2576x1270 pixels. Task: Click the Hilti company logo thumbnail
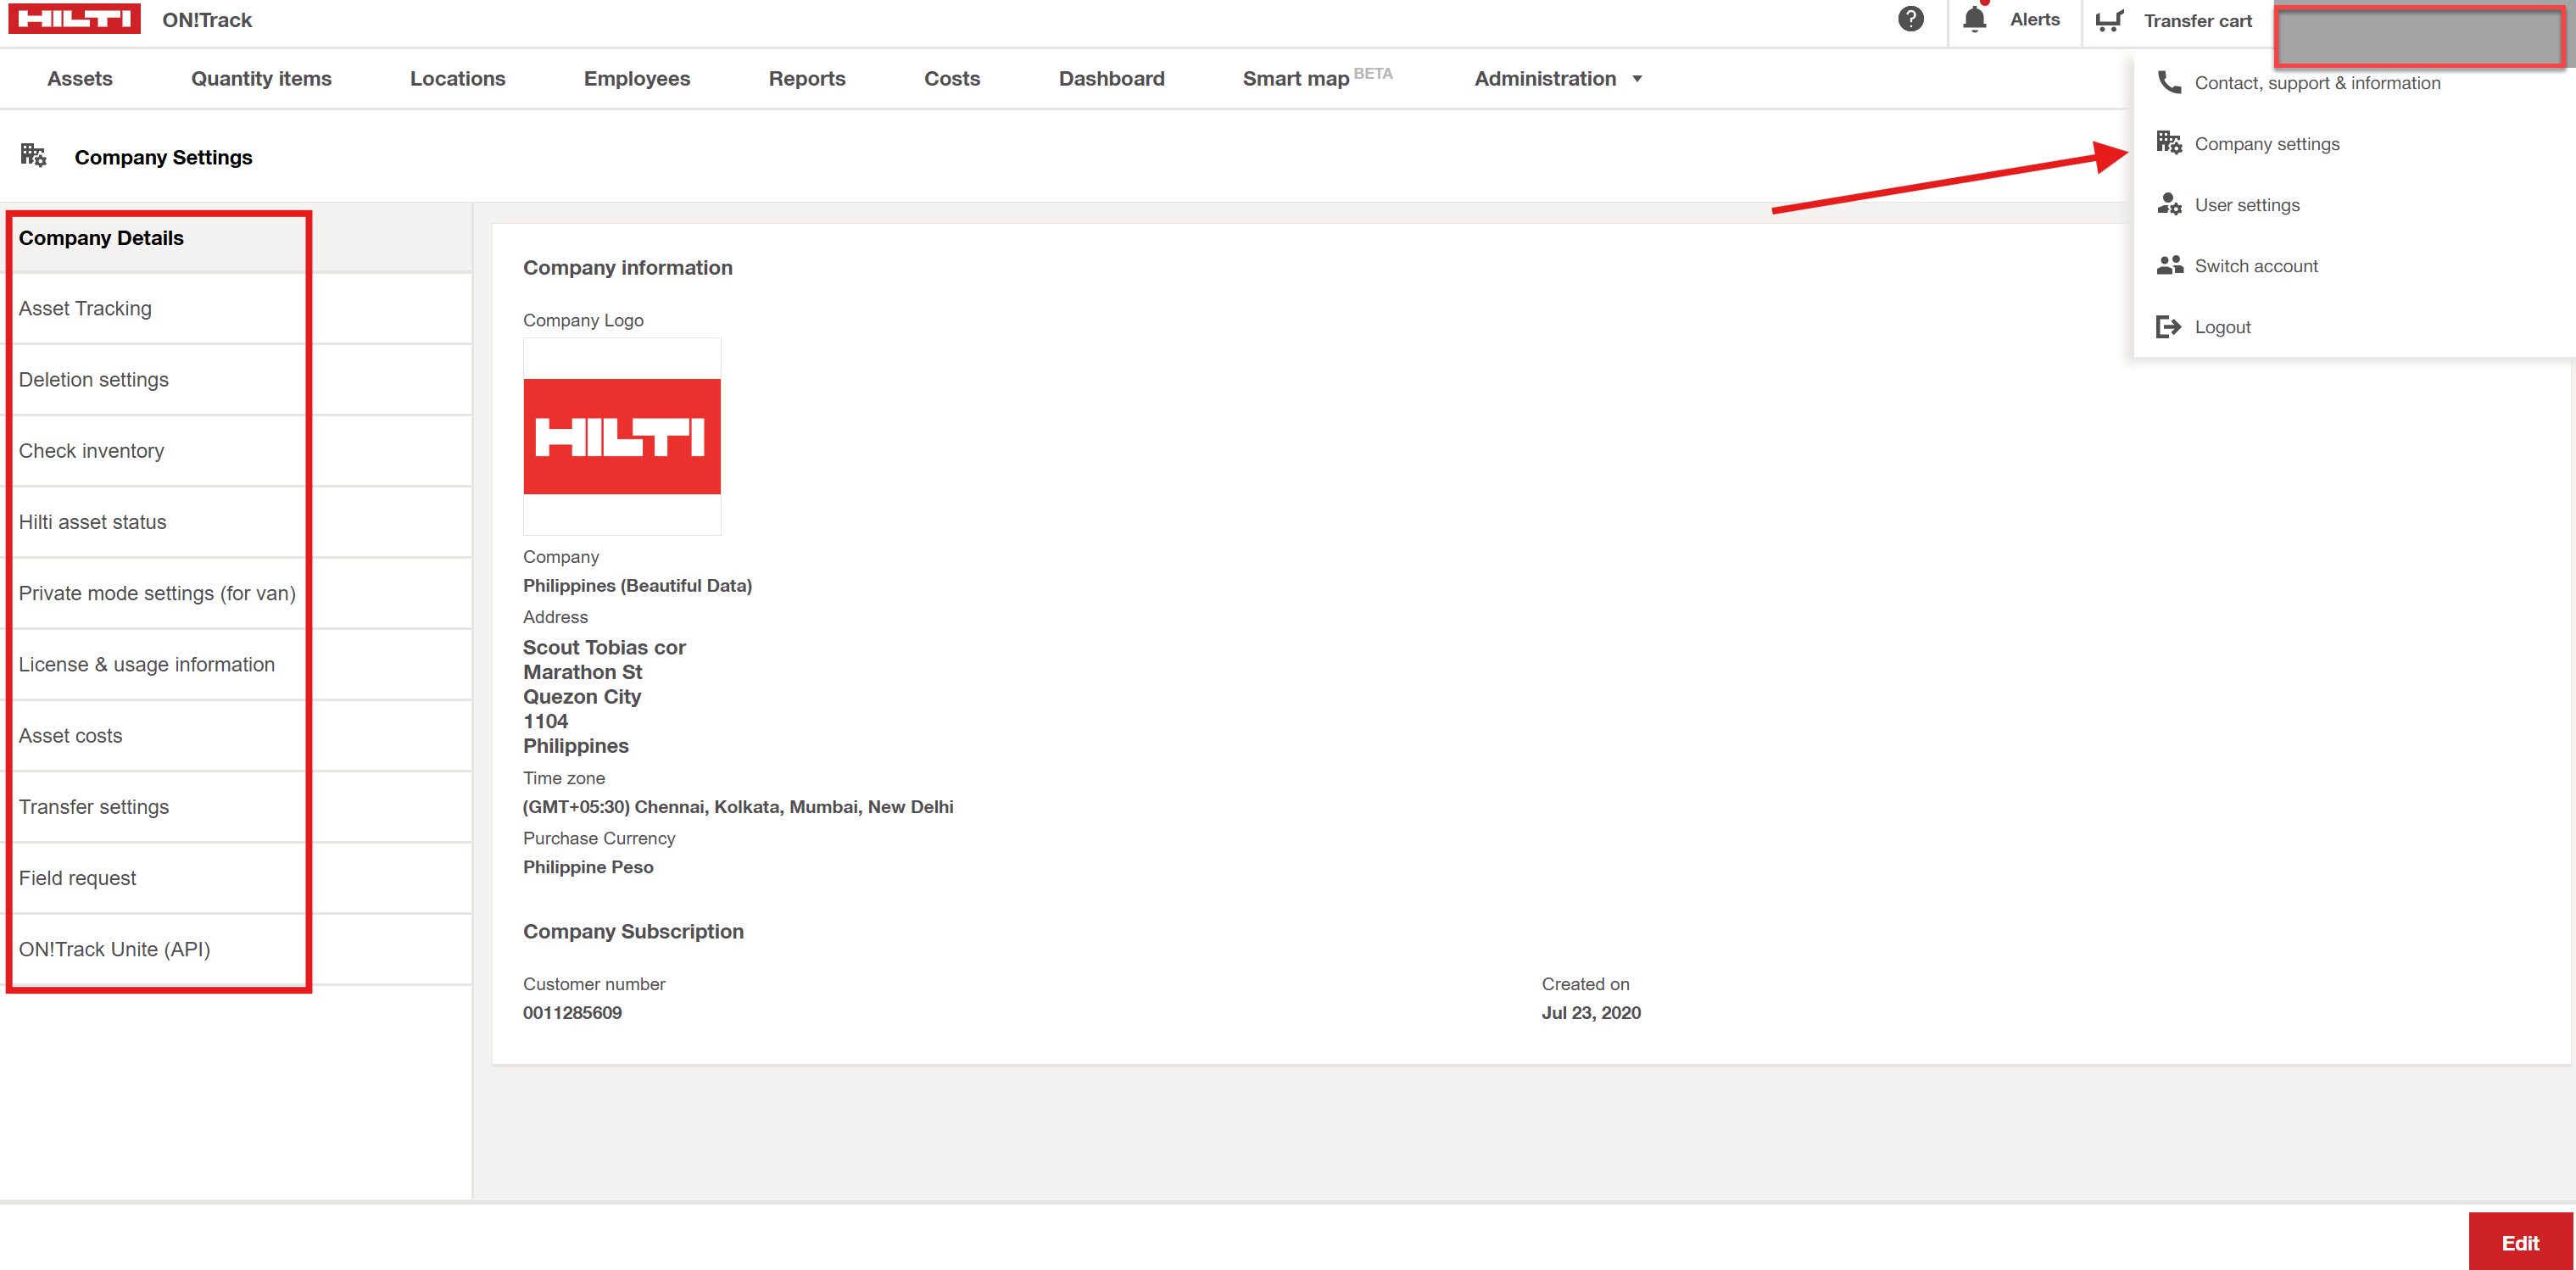pyautogui.click(x=622, y=436)
